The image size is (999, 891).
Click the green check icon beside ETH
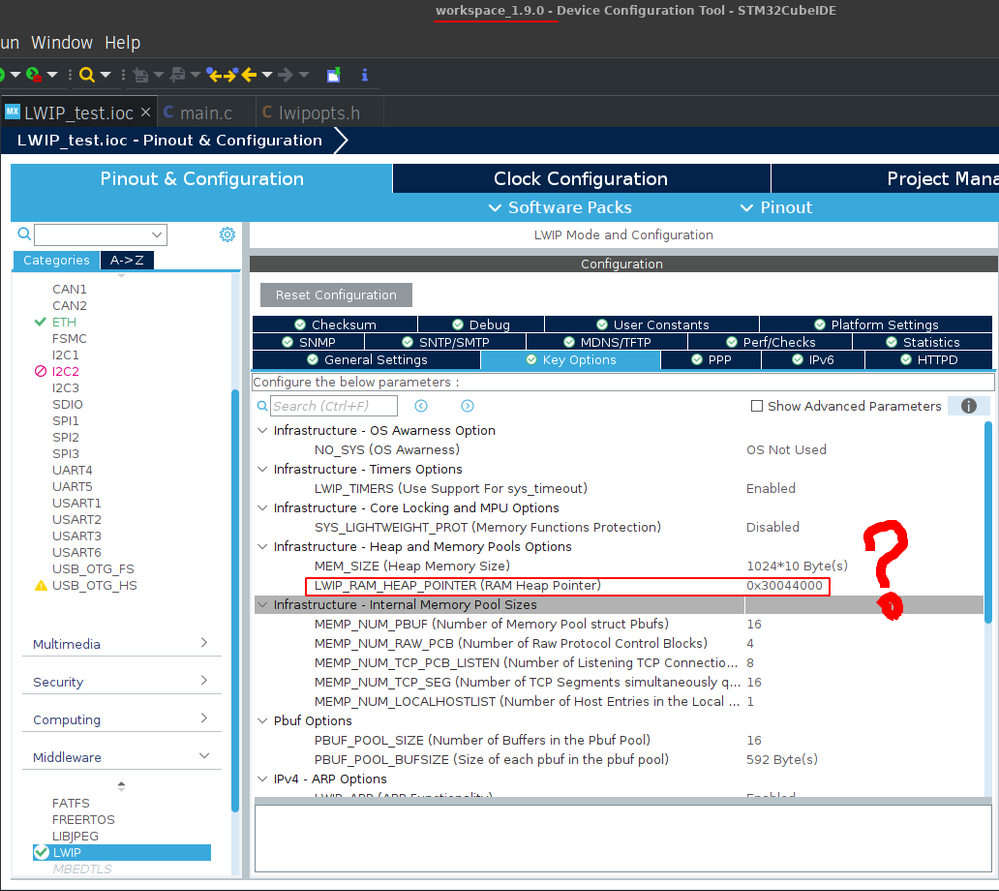click(x=41, y=322)
